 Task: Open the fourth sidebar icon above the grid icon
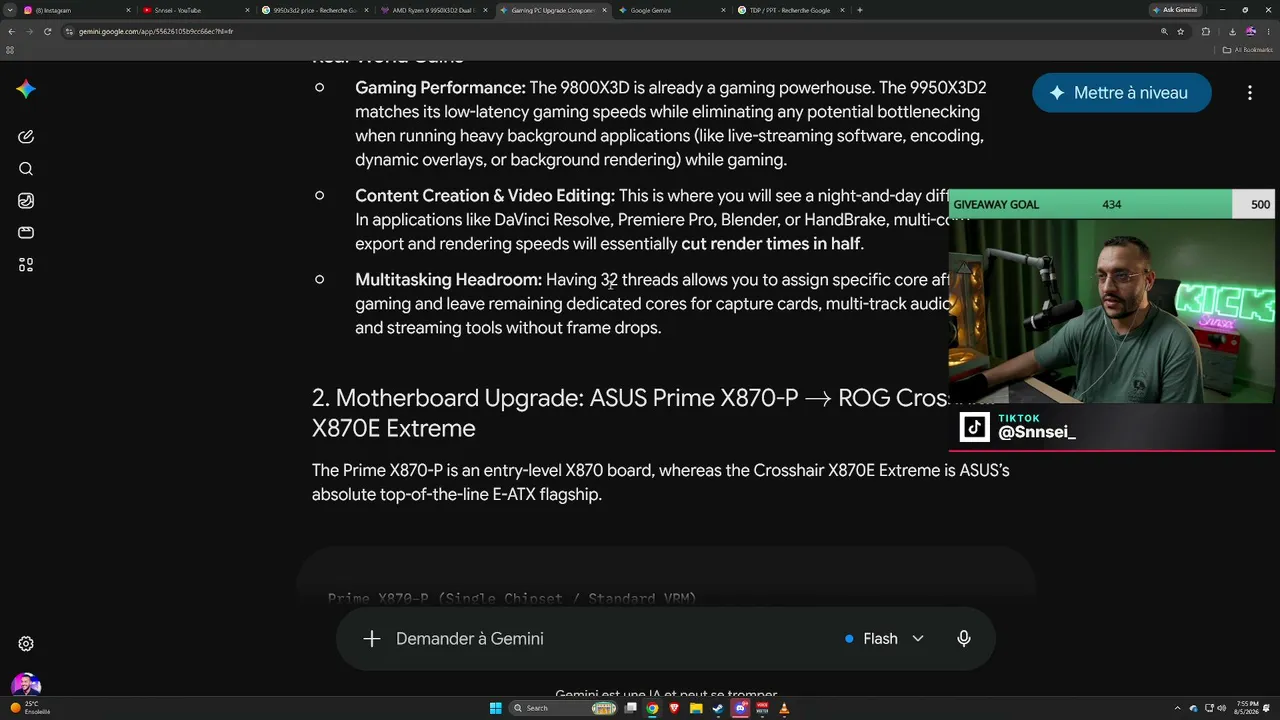pyautogui.click(x=26, y=233)
